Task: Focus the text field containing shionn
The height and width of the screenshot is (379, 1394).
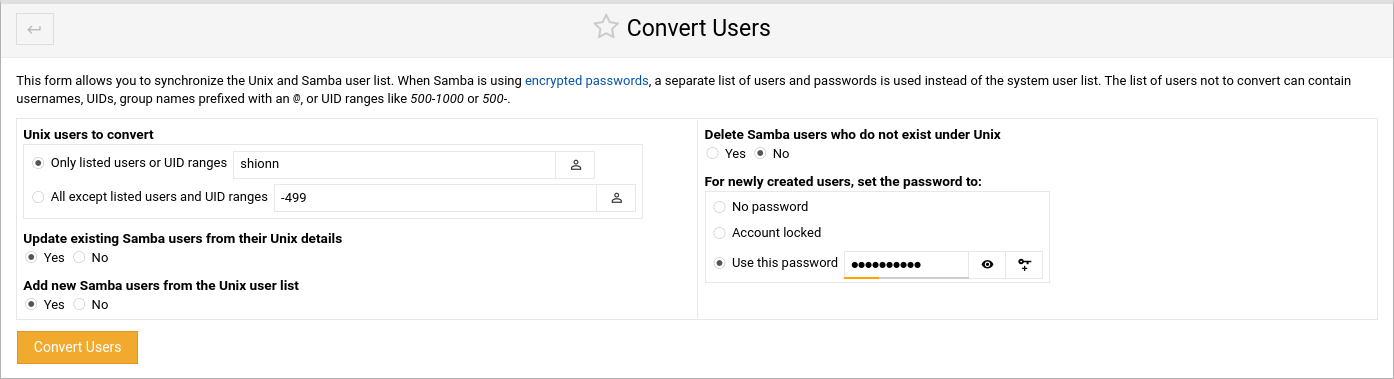Action: coord(394,165)
